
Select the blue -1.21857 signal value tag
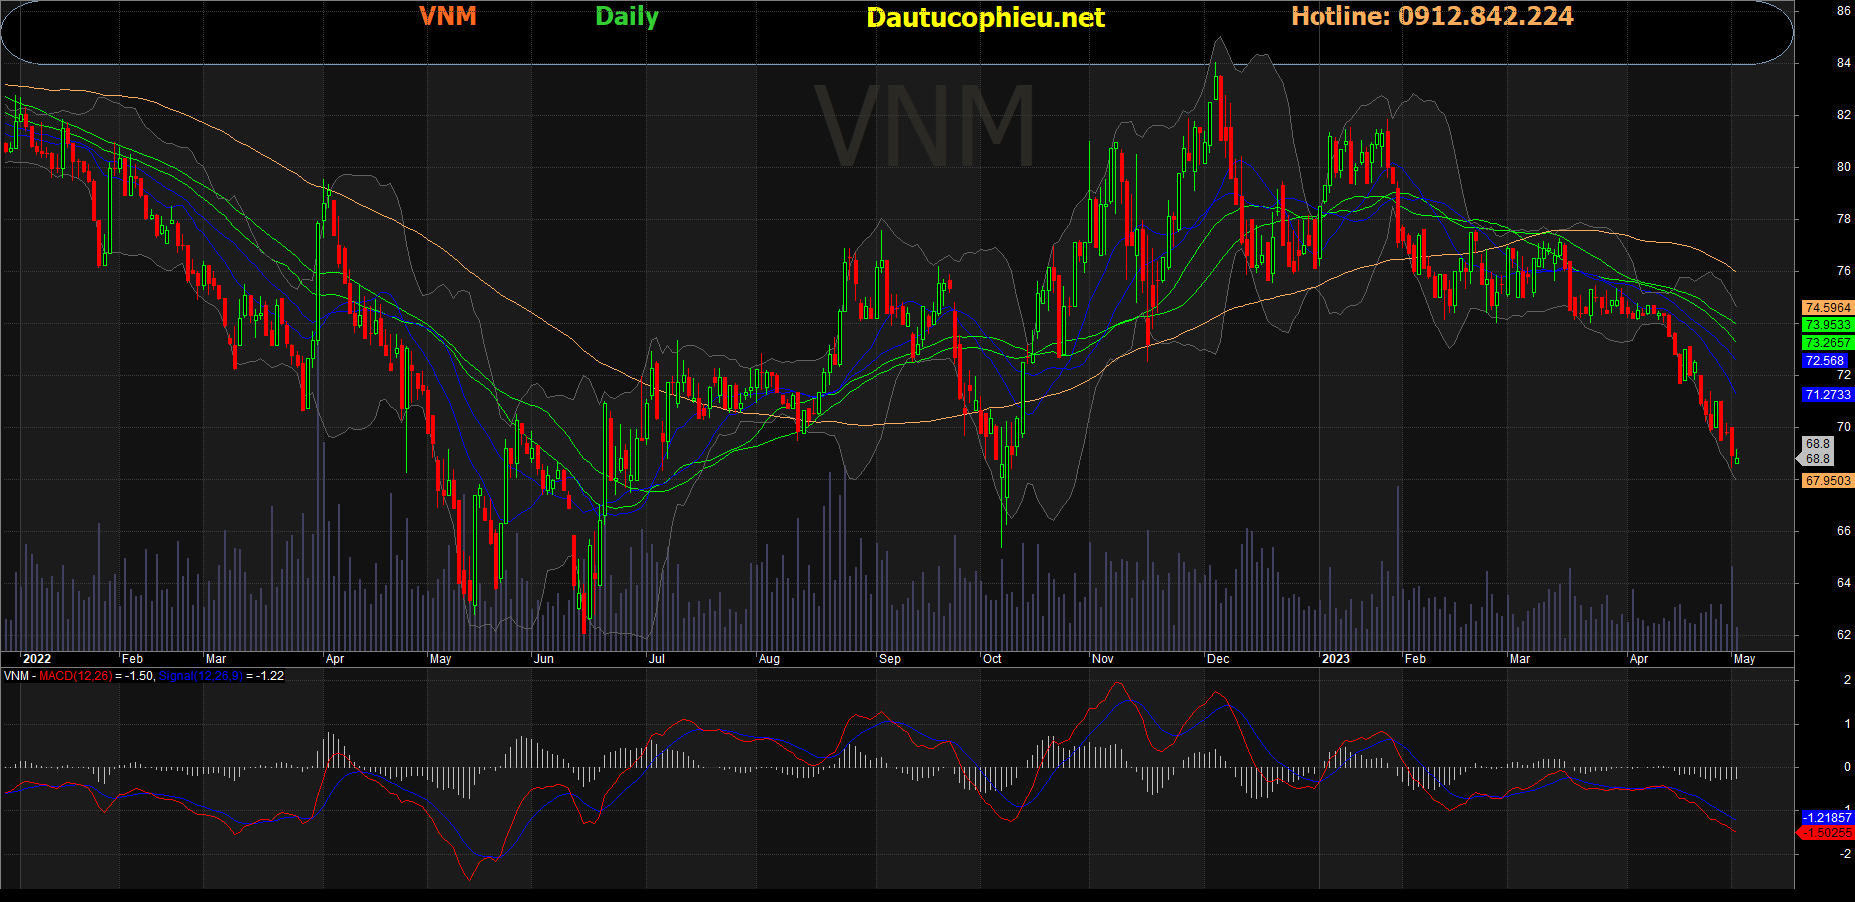[x=1827, y=818]
